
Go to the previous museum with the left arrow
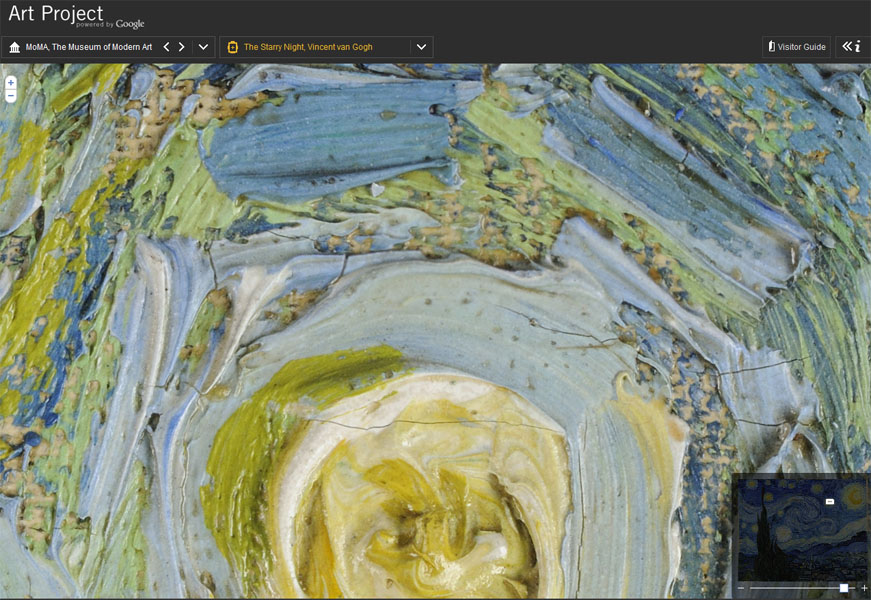[166, 47]
